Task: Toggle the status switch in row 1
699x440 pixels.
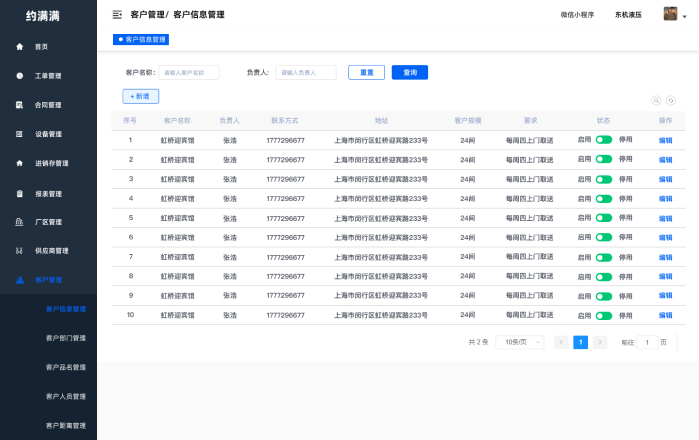Action: tap(604, 140)
